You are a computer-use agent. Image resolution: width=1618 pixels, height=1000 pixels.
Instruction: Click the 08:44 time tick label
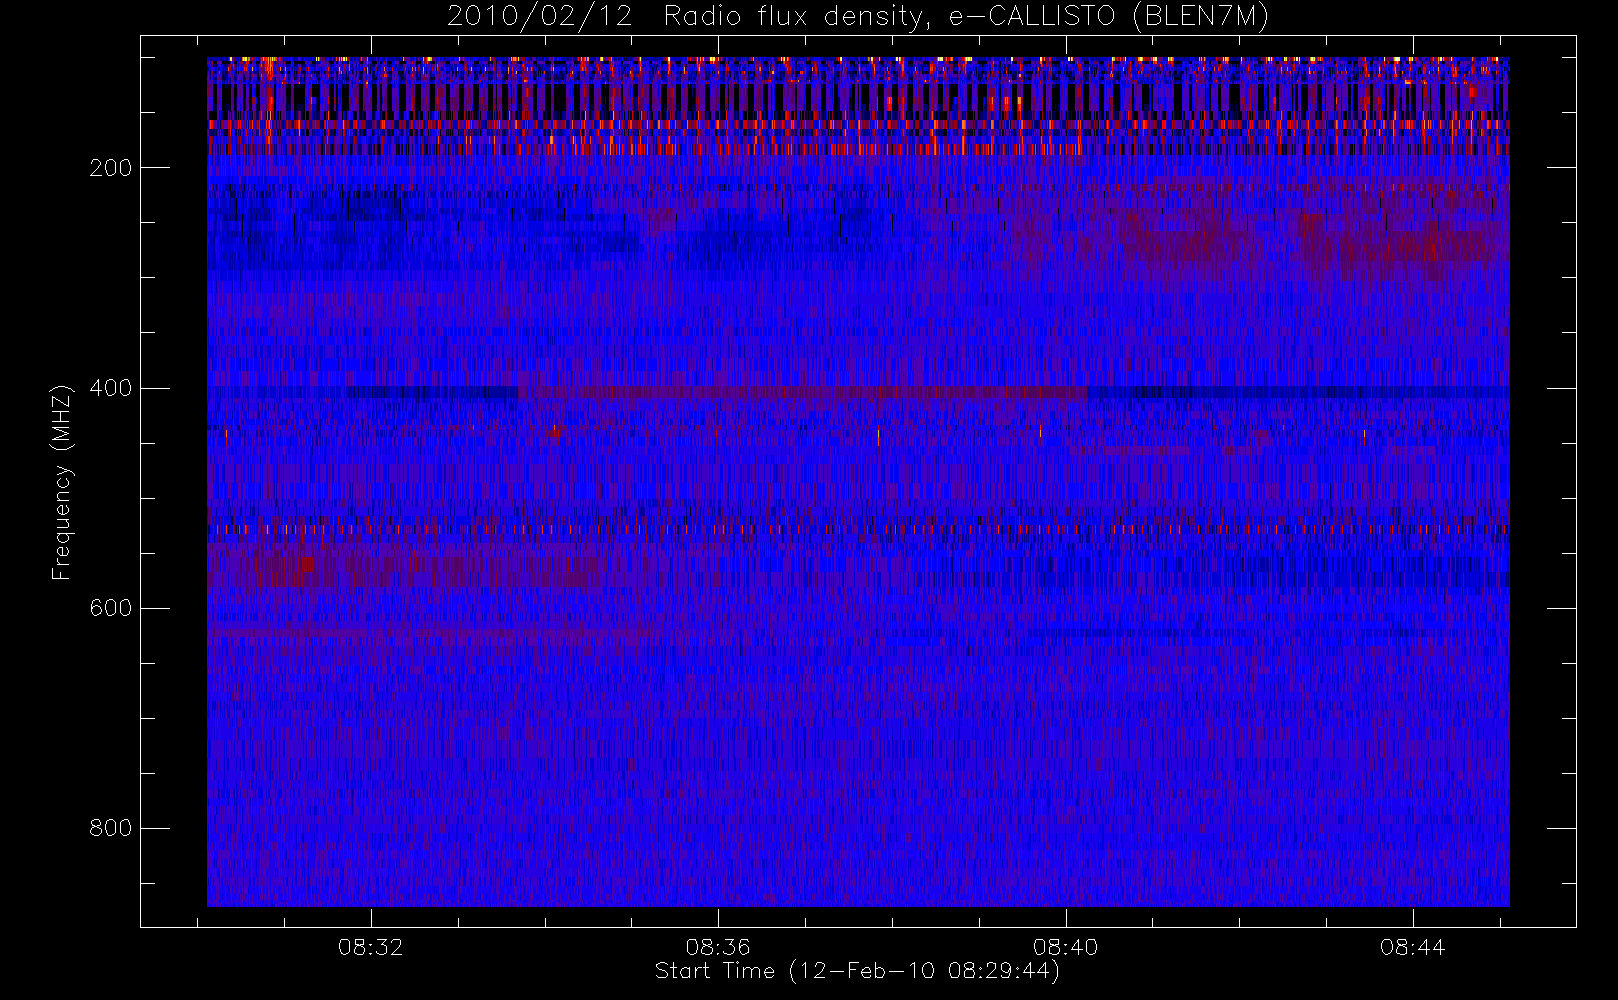coord(1413,947)
